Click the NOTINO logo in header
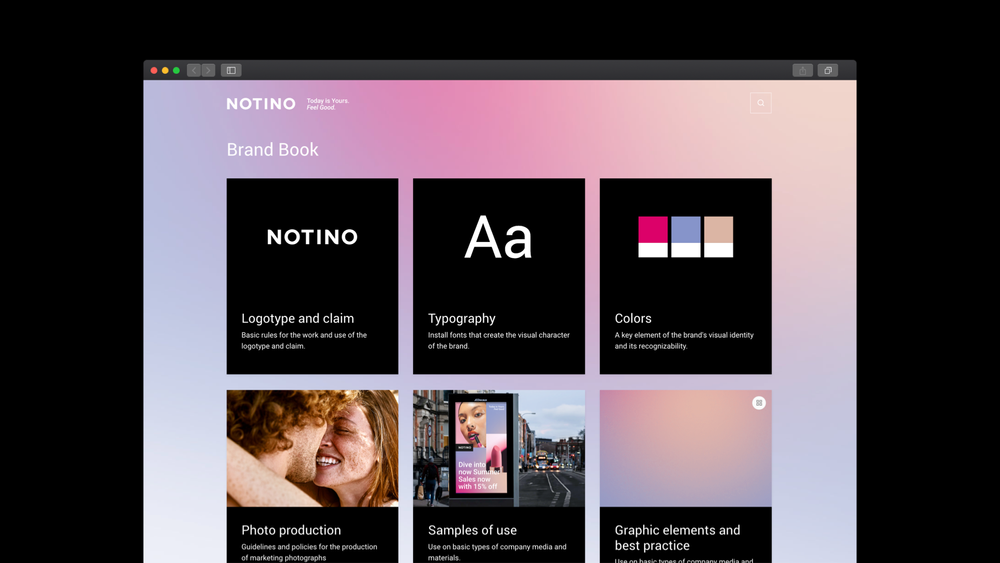Image resolution: width=1000 pixels, height=563 pixels. tap(261, 103)
